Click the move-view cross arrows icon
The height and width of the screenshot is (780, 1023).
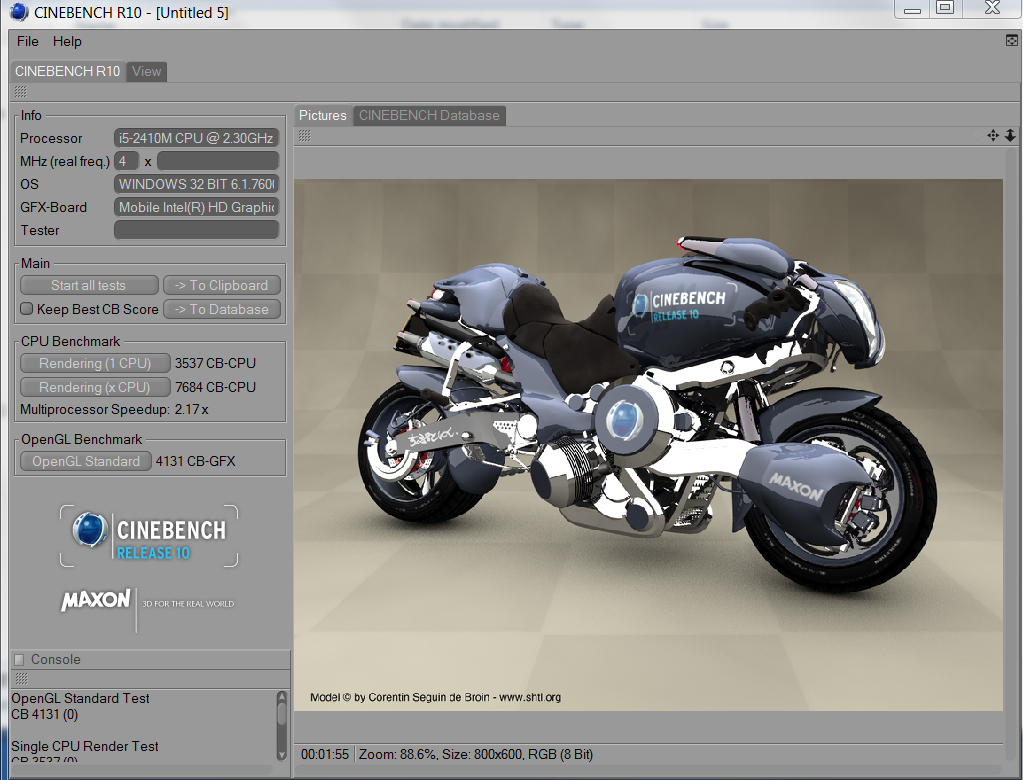(993, 136)
